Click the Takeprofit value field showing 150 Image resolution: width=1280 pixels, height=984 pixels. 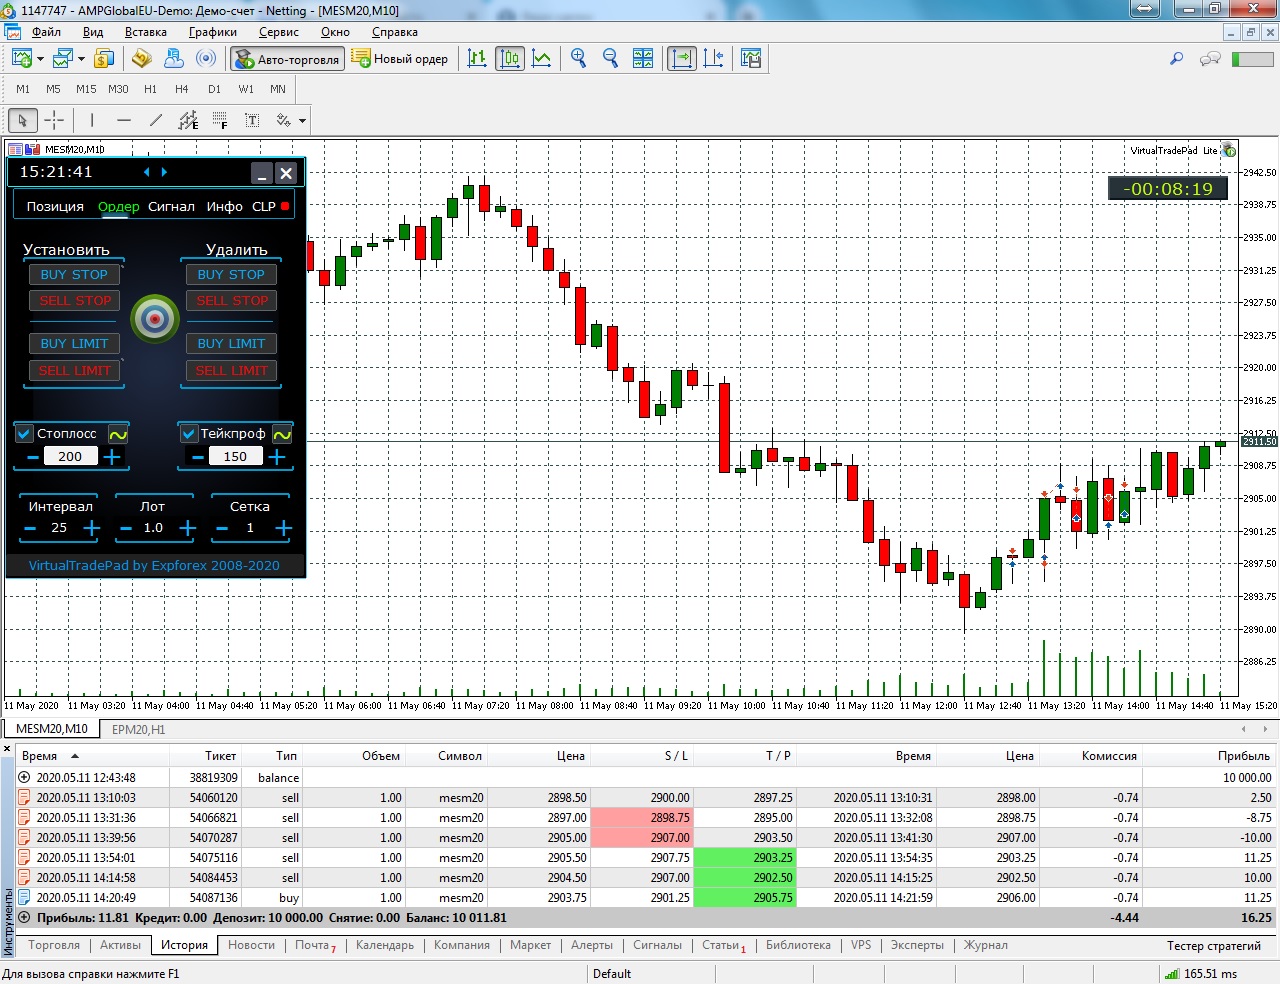point(235,457)
